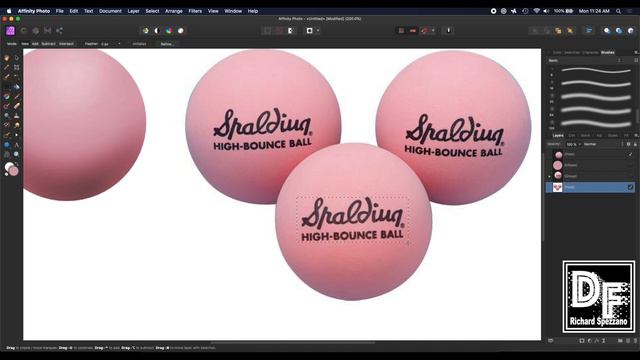Viewport: 640px width, 360px height.
Task: Select the Flood Fill bucket tool
Action: click(x=16, y=87)
